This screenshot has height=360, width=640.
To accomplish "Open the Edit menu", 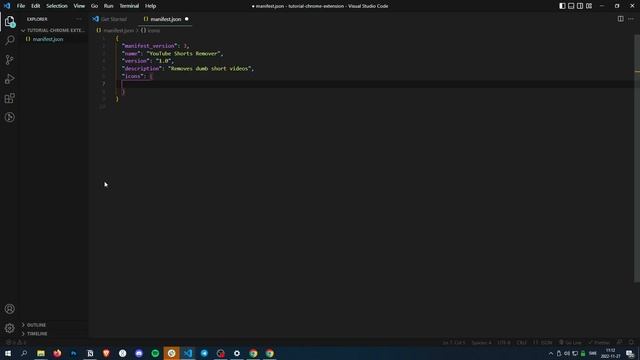I will 36,6.
